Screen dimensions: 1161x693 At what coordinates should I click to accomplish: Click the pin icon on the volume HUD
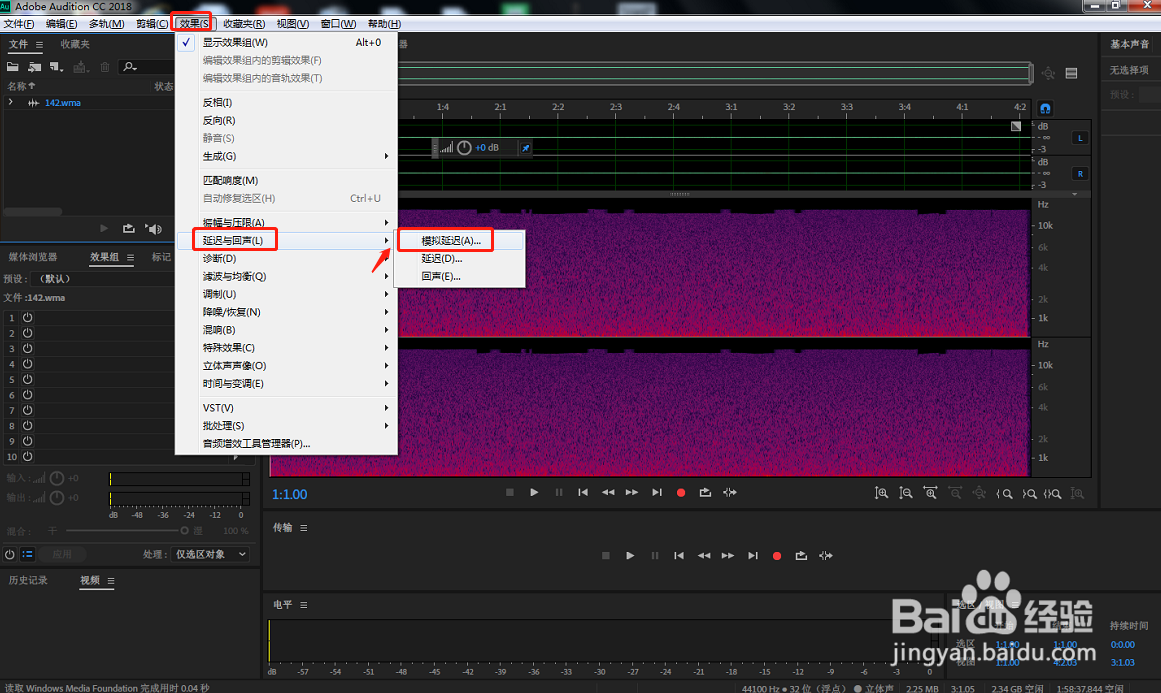coord(526,148)
